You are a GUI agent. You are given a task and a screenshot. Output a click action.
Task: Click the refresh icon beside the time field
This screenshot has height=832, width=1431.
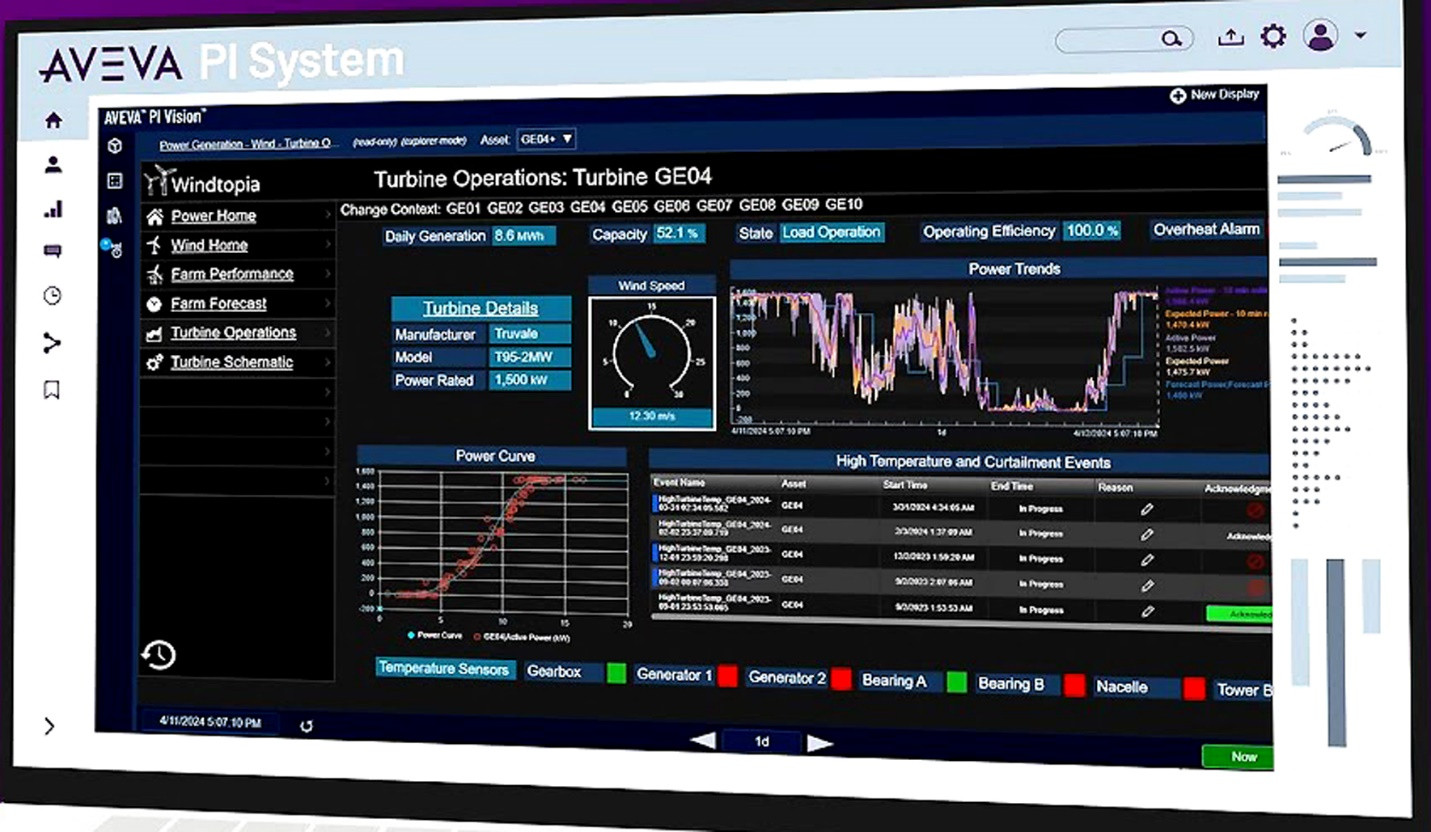tap(306, 726)
